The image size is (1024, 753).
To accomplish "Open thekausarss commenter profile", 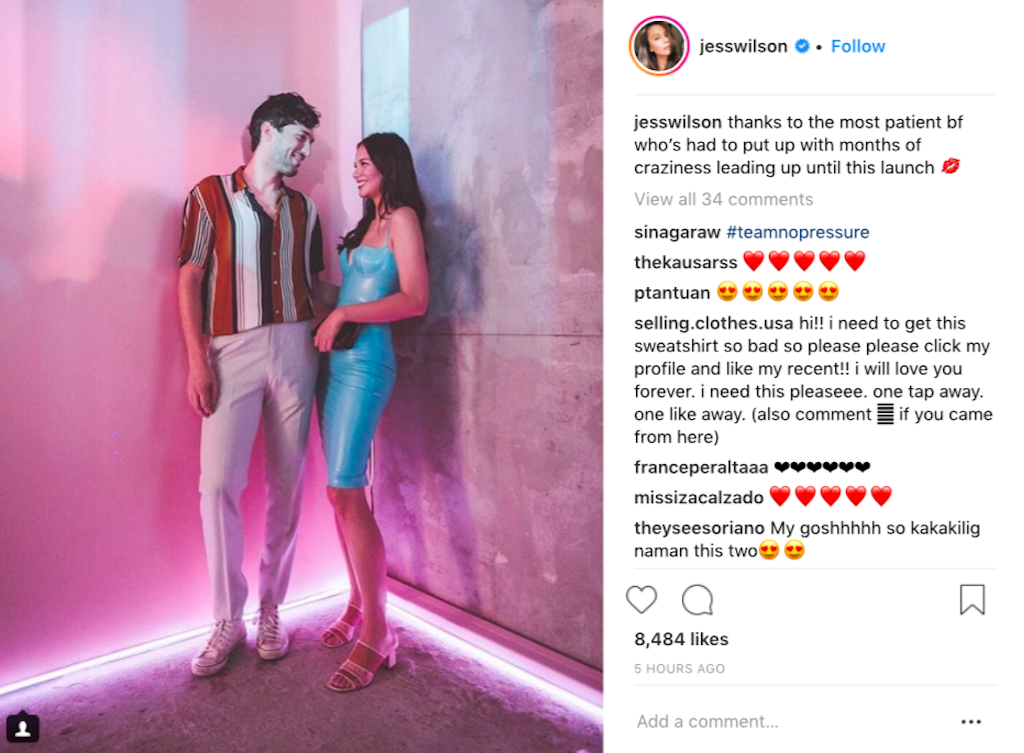I will point(686,262).
